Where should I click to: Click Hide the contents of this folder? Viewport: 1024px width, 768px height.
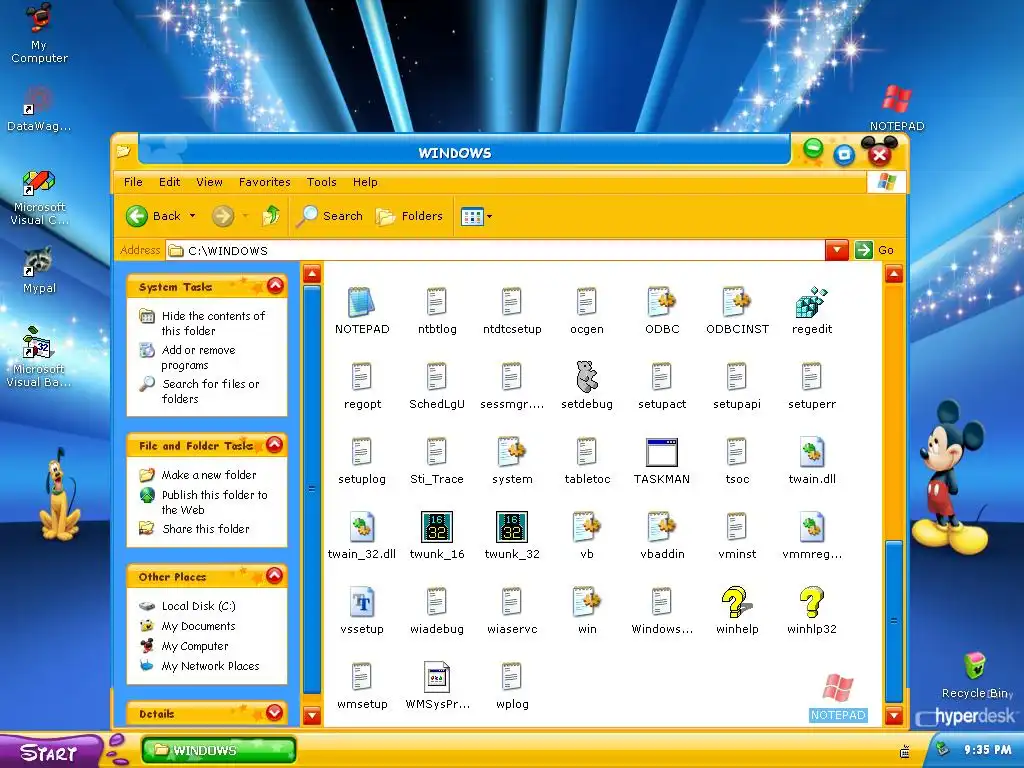pyautogui.click(x=213, y=323)
